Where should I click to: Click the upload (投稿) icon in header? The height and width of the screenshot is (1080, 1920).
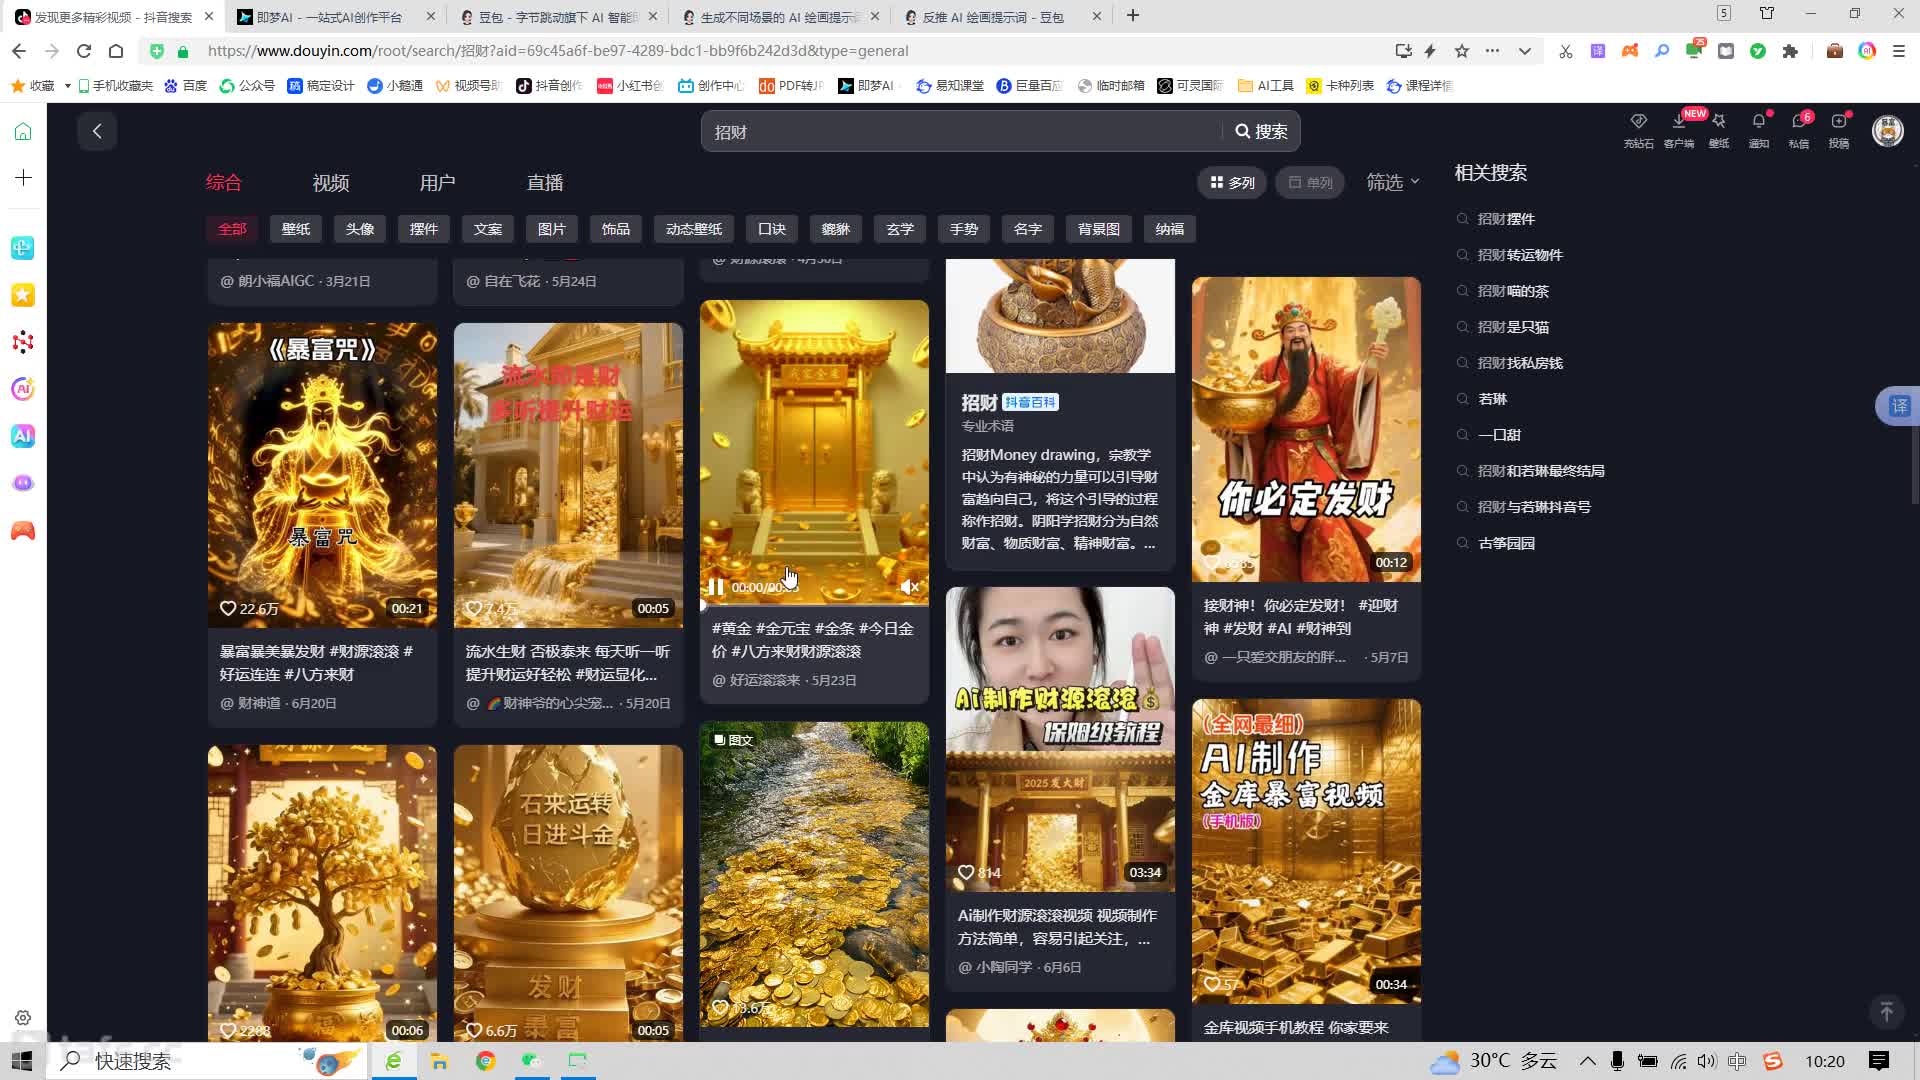coord(1838,122)
